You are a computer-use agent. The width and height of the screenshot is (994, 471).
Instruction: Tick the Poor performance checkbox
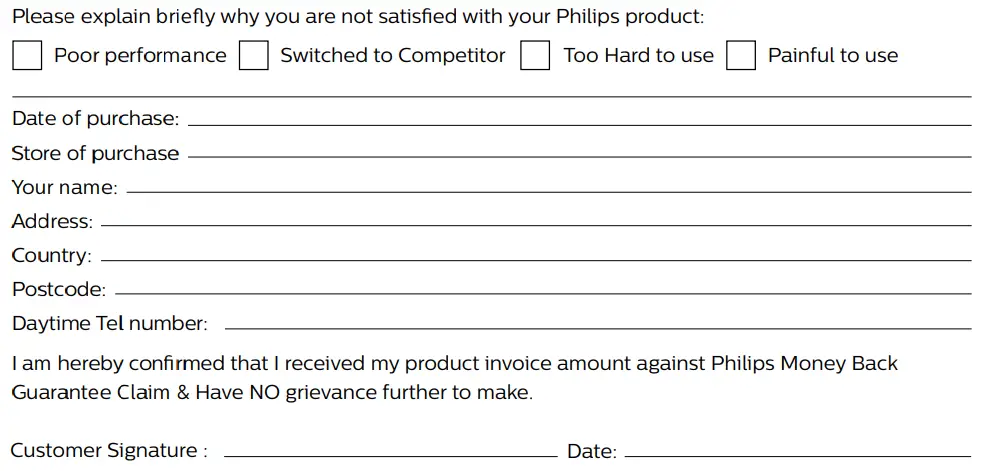(27, 55)
